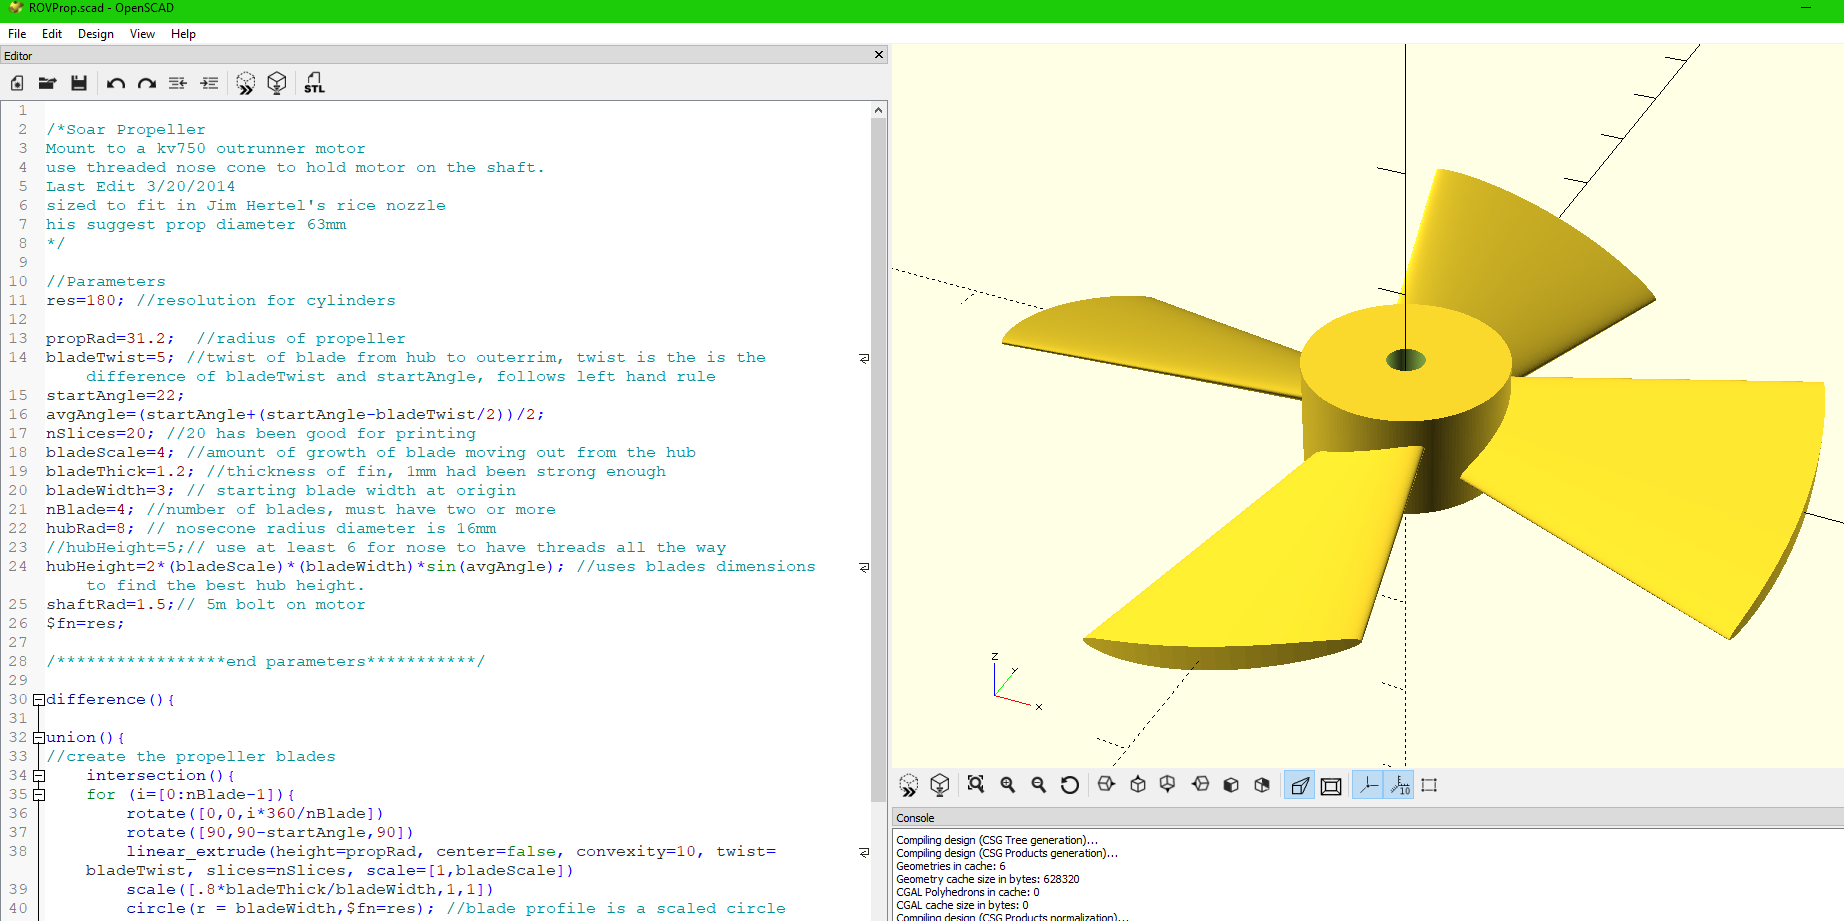Click the Console panel title
This screenshot has height=921, width=1844.
[x=915, y=818]
